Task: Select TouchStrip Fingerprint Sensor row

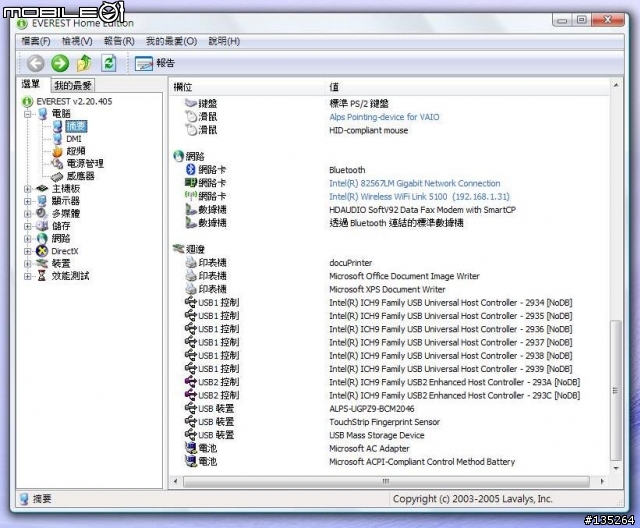Action: (384, 422)
